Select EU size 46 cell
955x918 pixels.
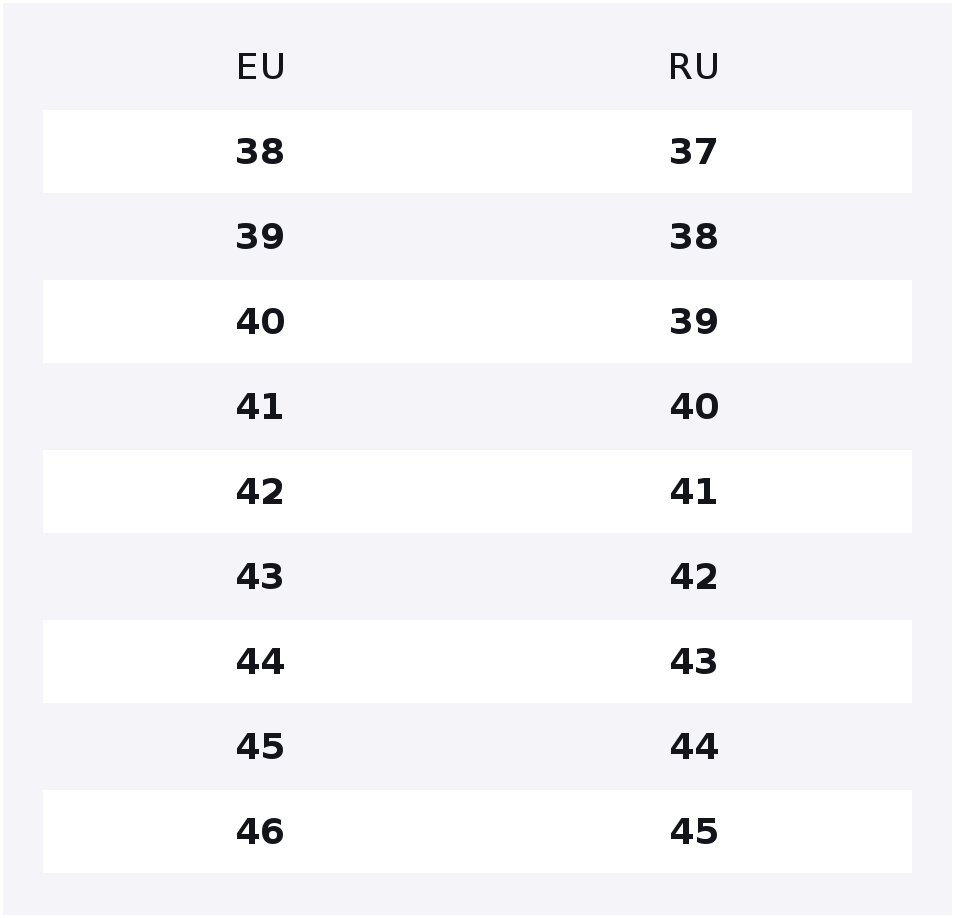point(260,831)
